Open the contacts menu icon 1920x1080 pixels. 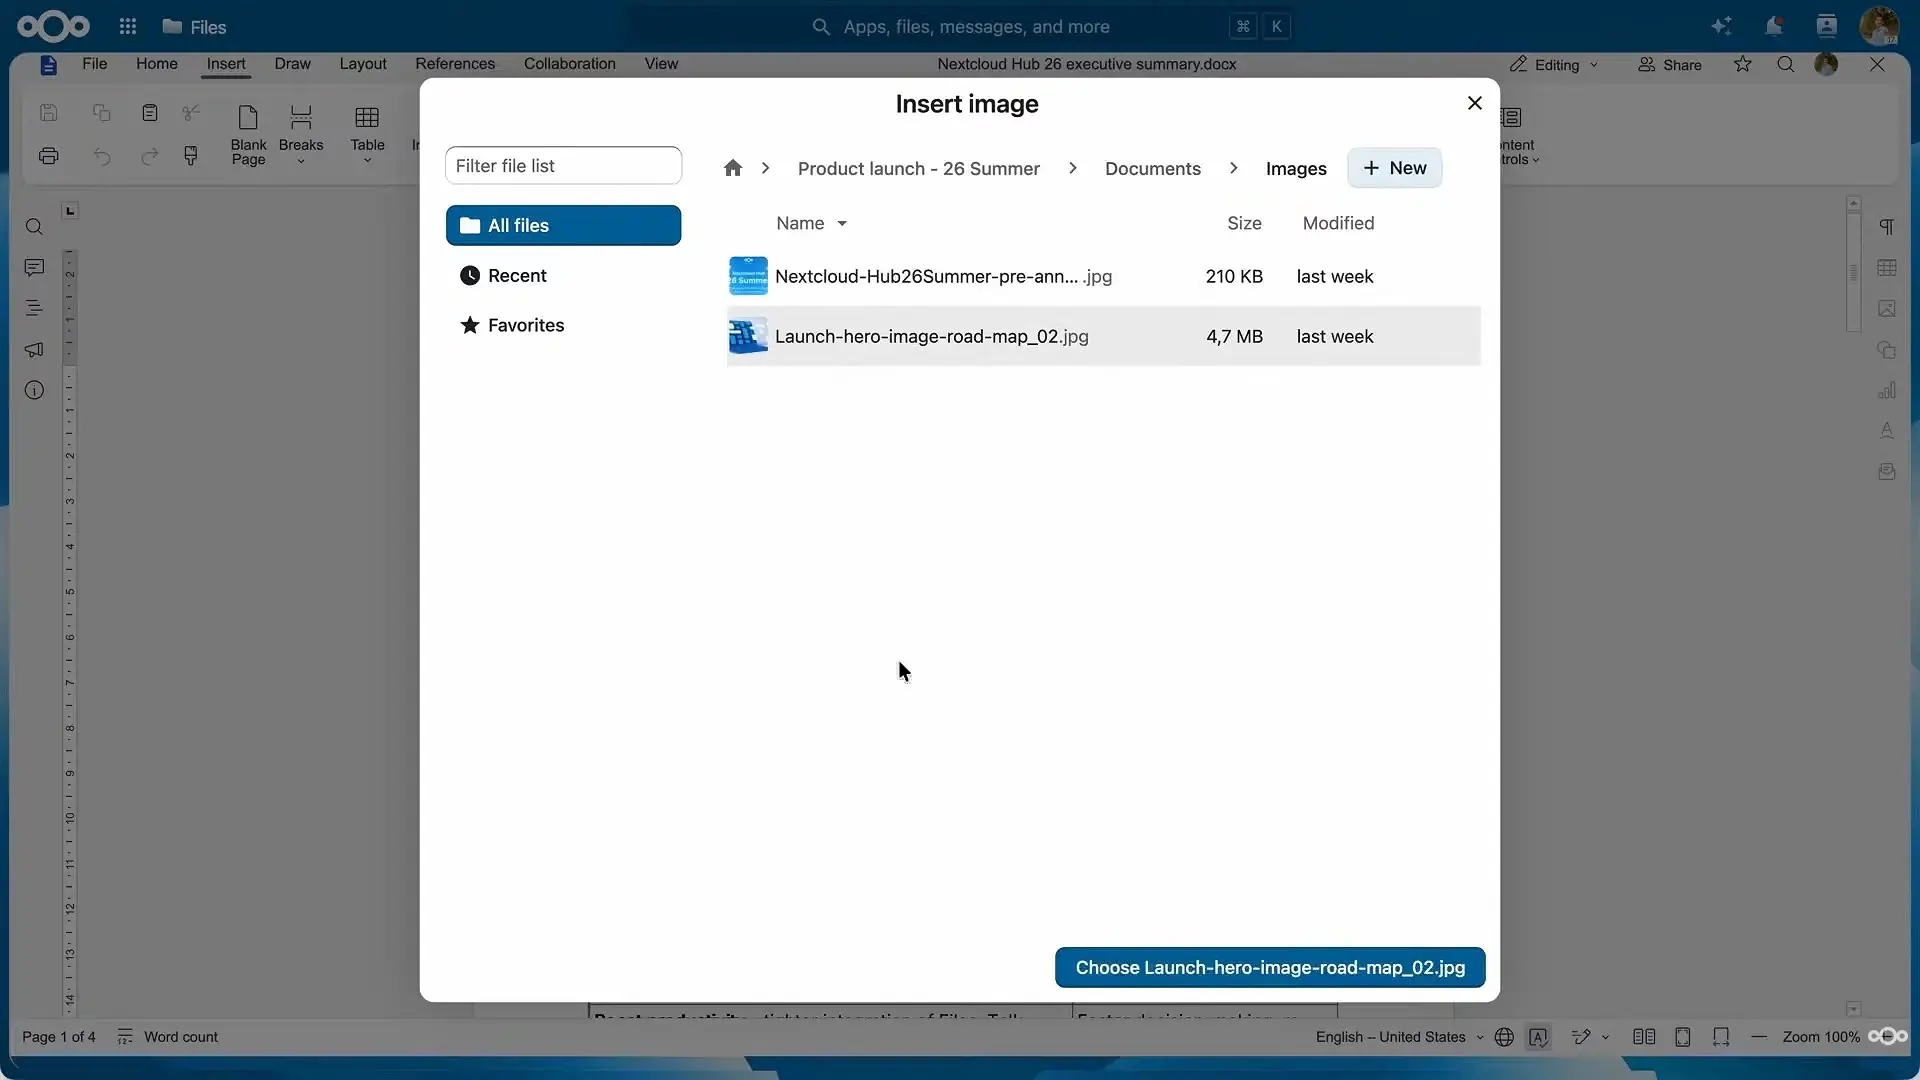click(x=1826, y=27)
